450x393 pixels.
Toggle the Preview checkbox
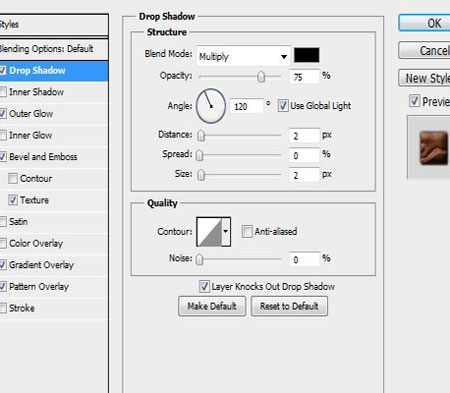(414, 101)
